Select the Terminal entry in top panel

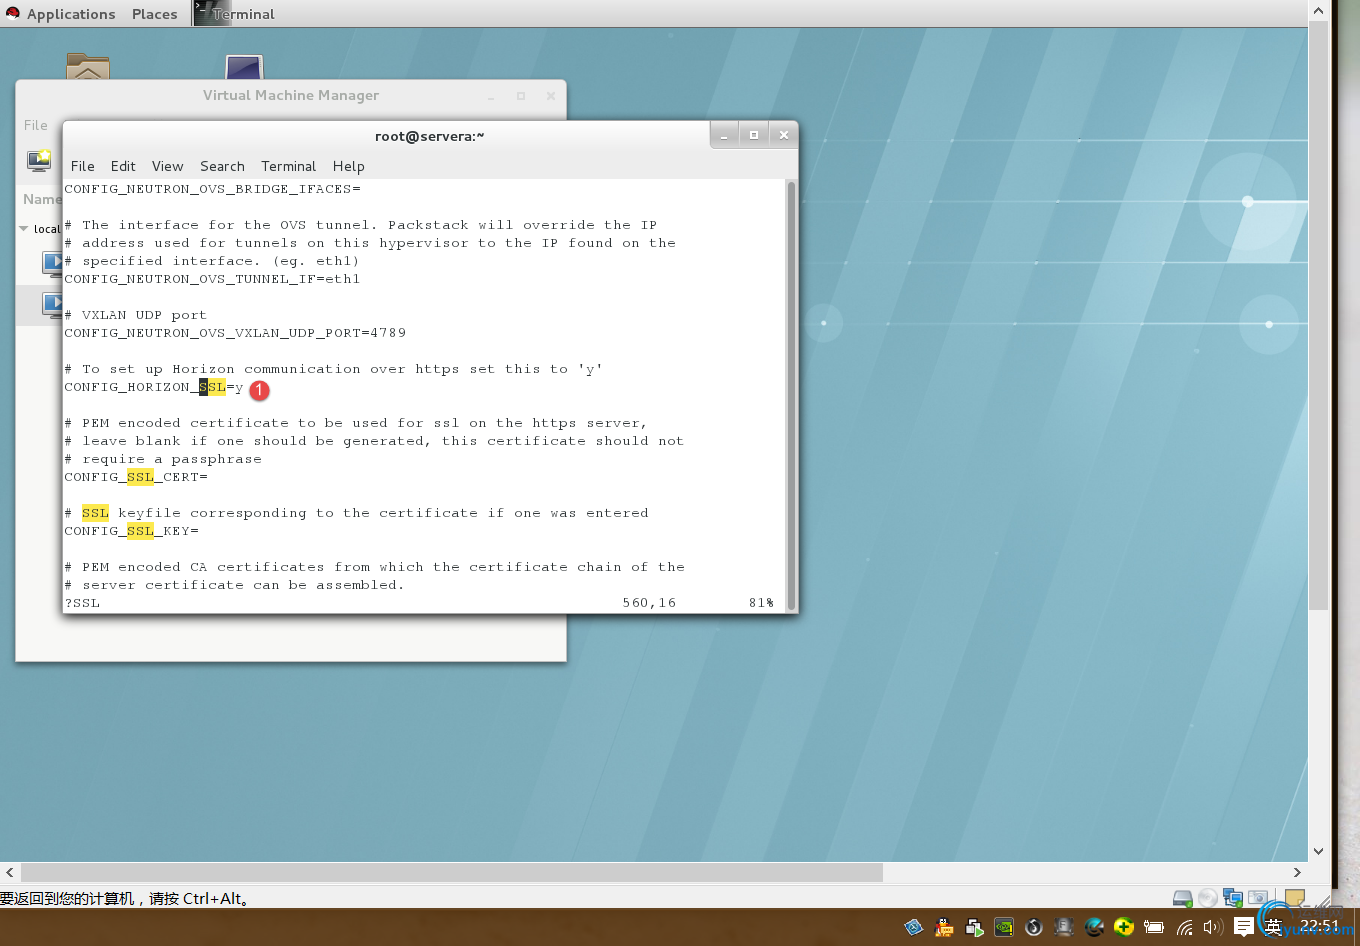(235, 14)
